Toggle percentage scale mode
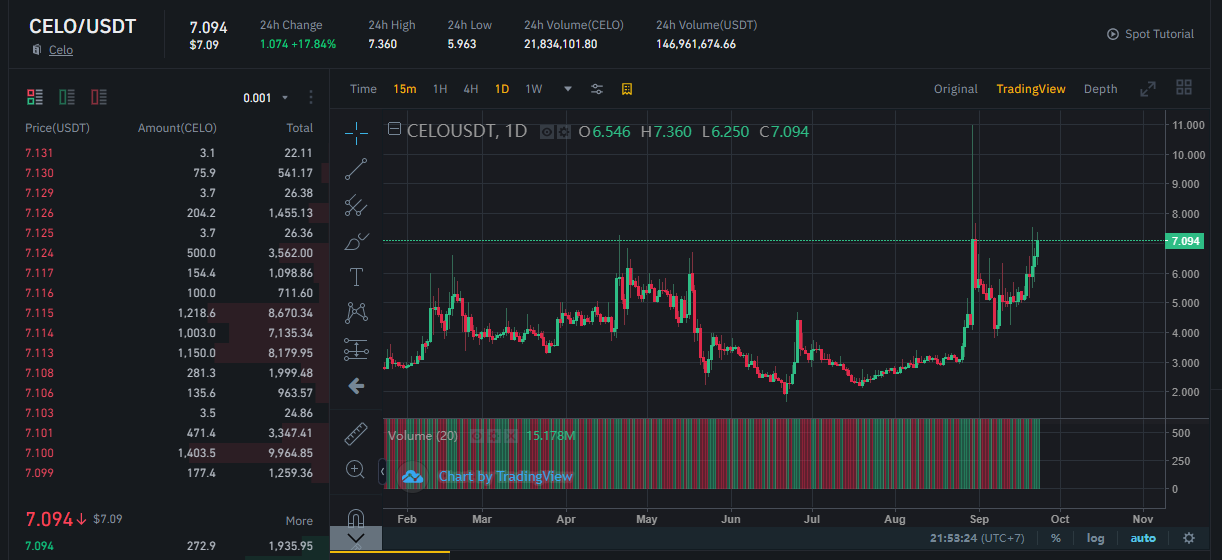Image resolution: width=1222 pixels, height=560 pixels. (x=1056, y=538)
